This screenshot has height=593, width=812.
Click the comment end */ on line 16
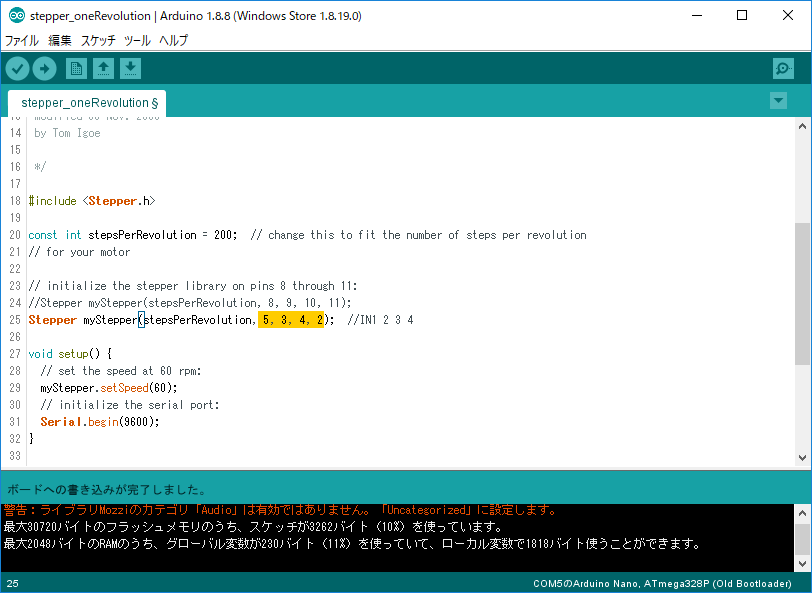[40, 167]
